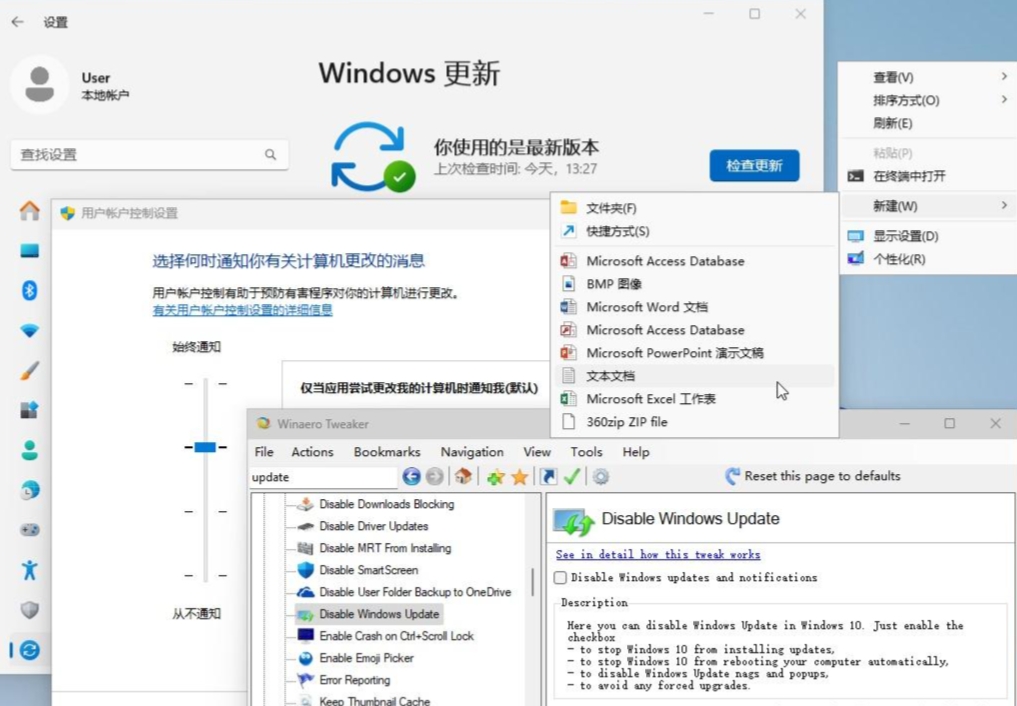Viewport: 1017px width, 706px height.
Task: Apply tweak with the green checkmark icon
Action: [x=572, y=477]
